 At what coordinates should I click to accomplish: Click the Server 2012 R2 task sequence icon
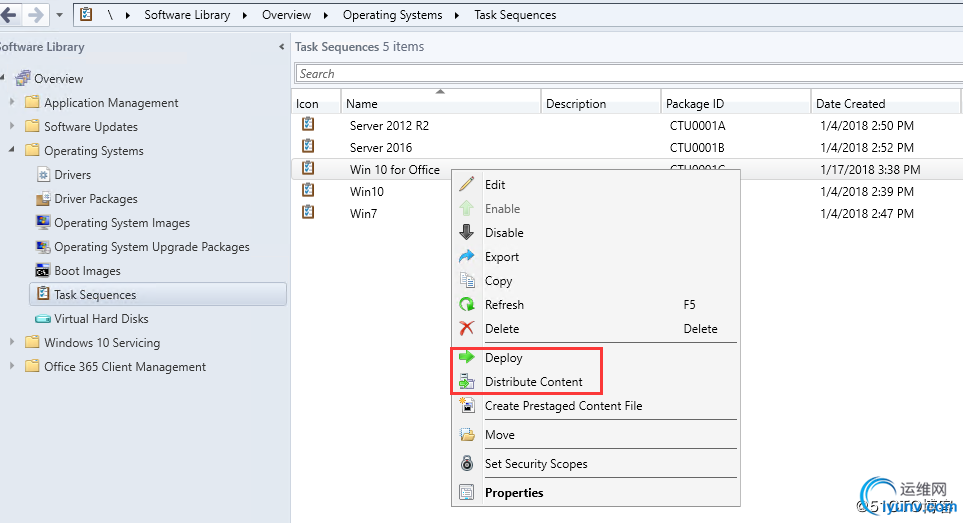[308, 125]
